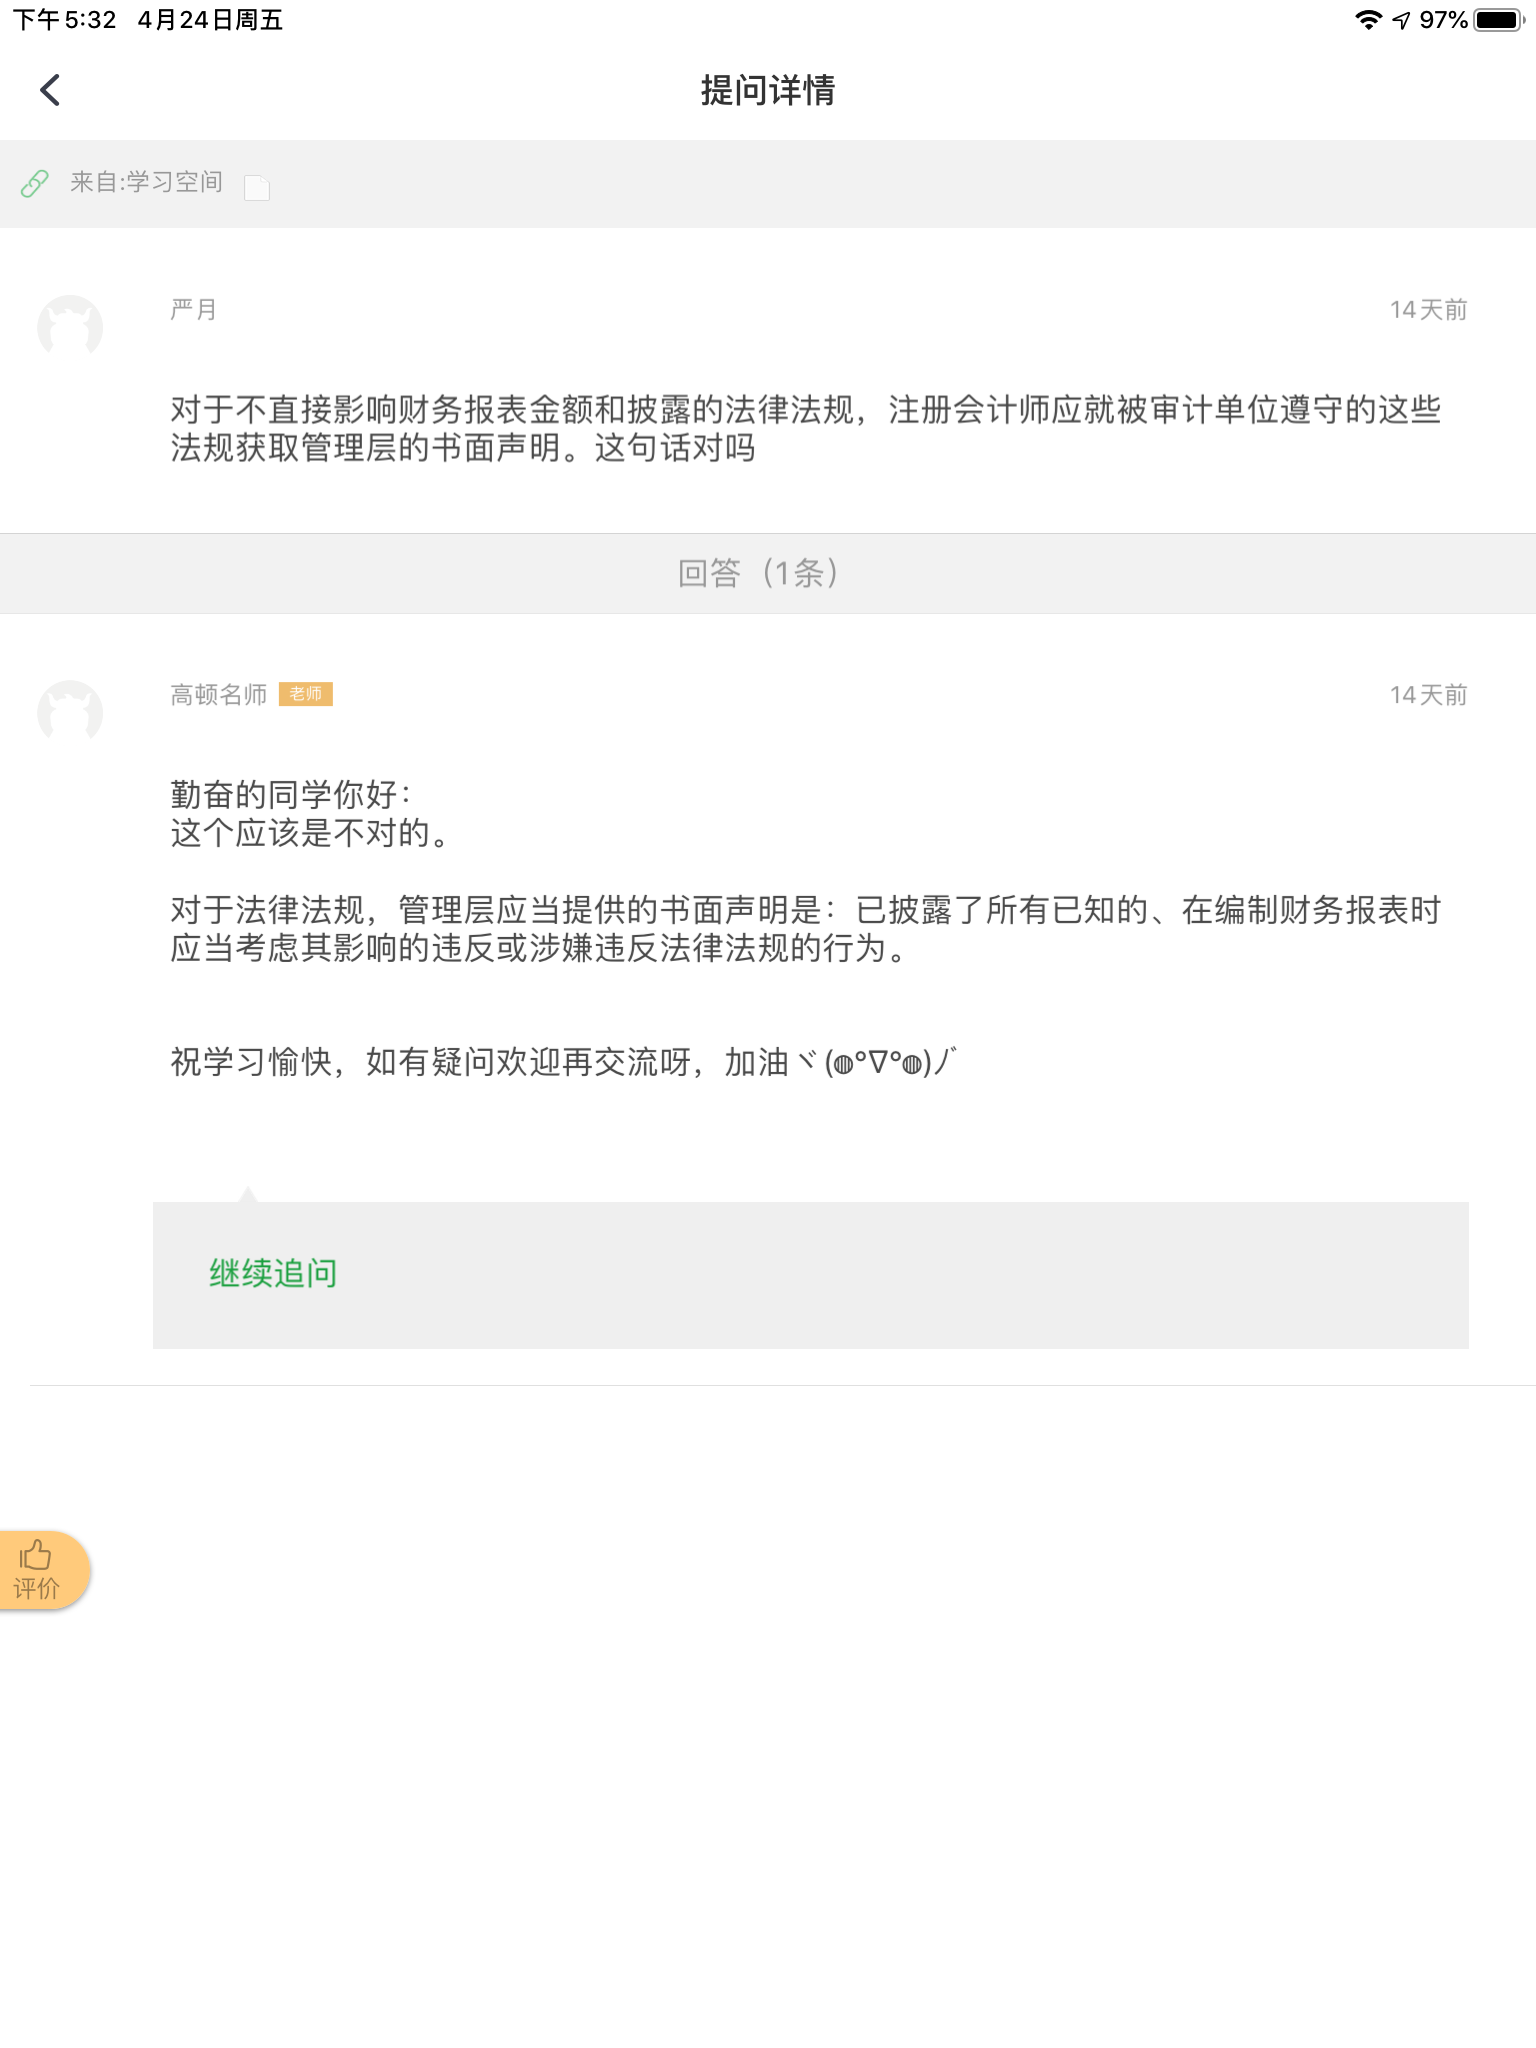Tap the Wi-Fi status icon
The height and width of the screenshot is (2048, 1536).
tap(1368, 20)
